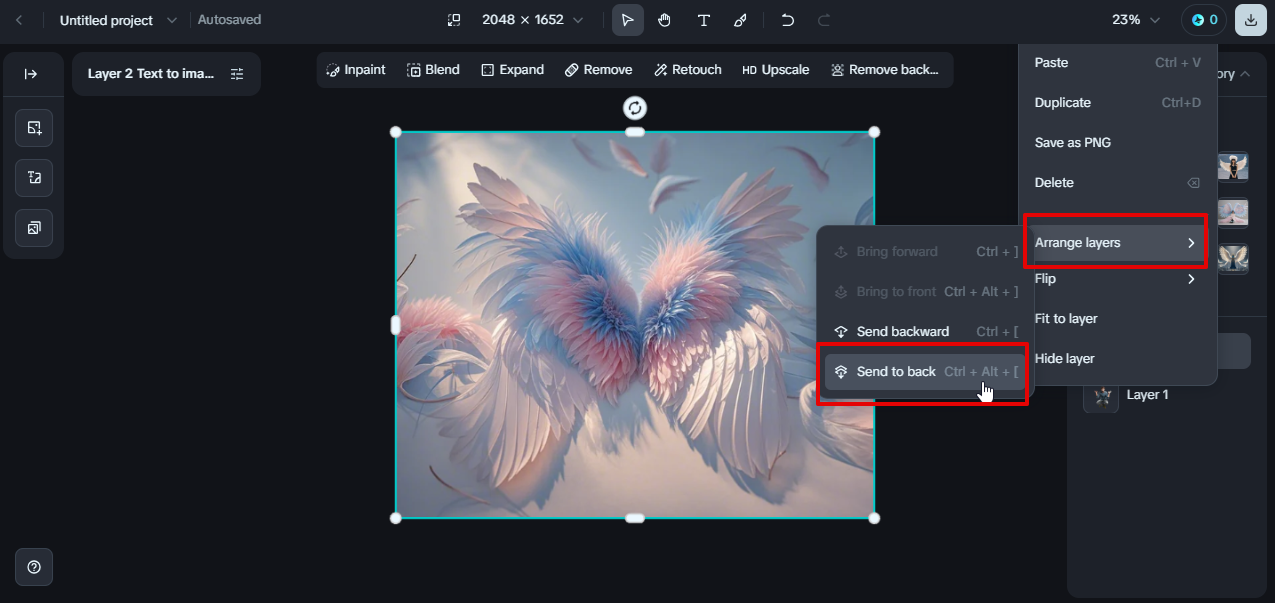Click the third left sidebar layers icon
Screen dimensions: 1280x603
coord(34,228)
